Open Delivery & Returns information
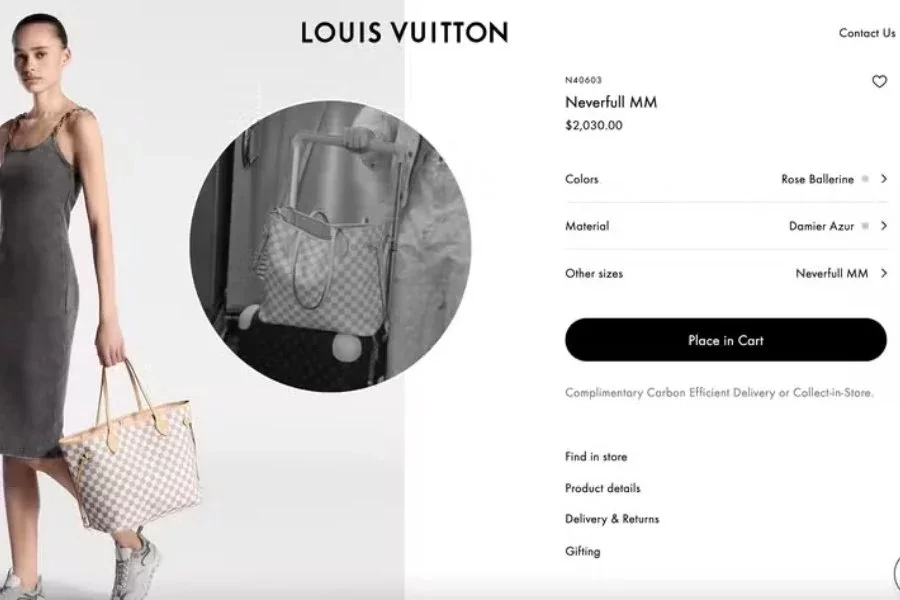 [612, 519]
